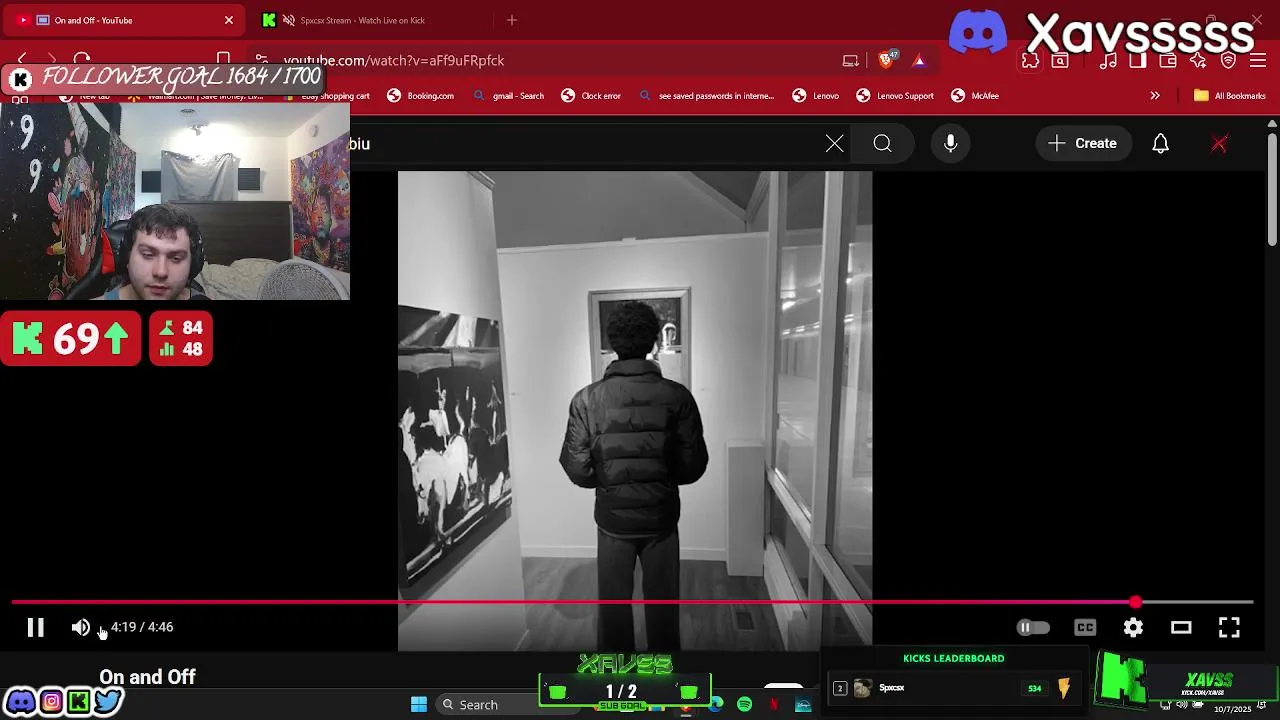1280x720 pixels.
Task: Open Netflix from the taskbar
Action: pyautogui.click(x=774, y=705)
